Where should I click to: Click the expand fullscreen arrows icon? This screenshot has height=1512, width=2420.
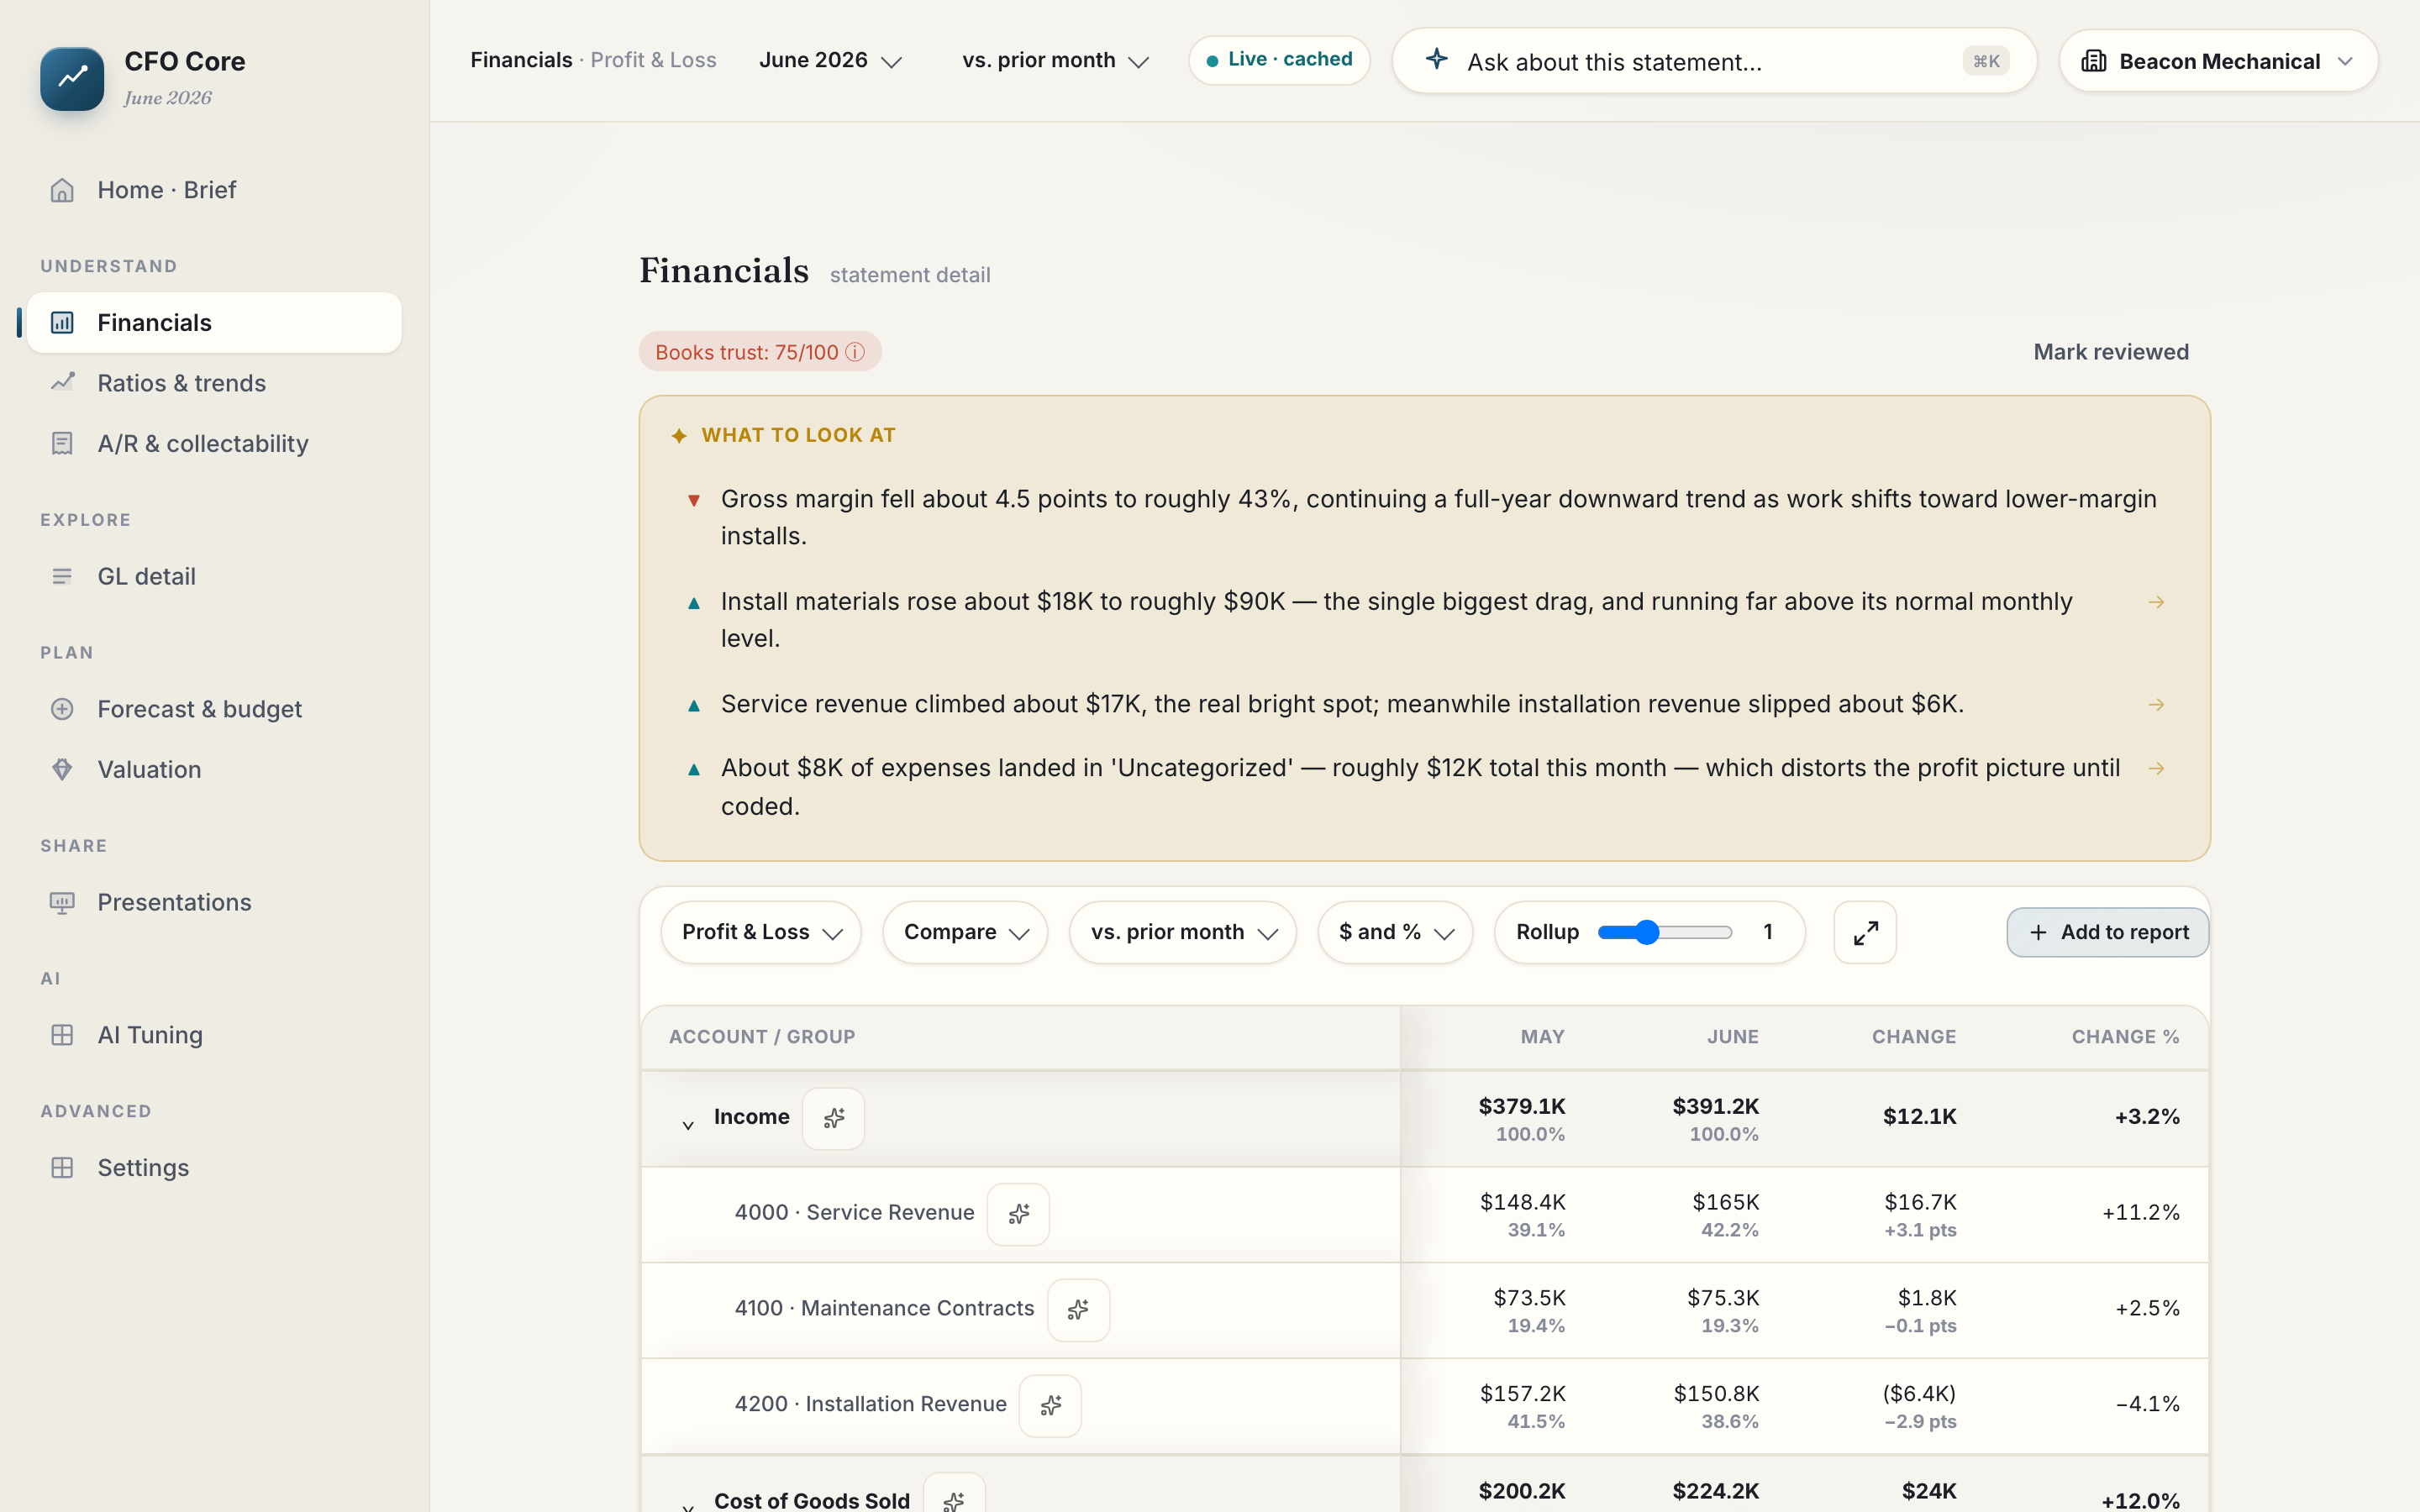[1865, 932]
